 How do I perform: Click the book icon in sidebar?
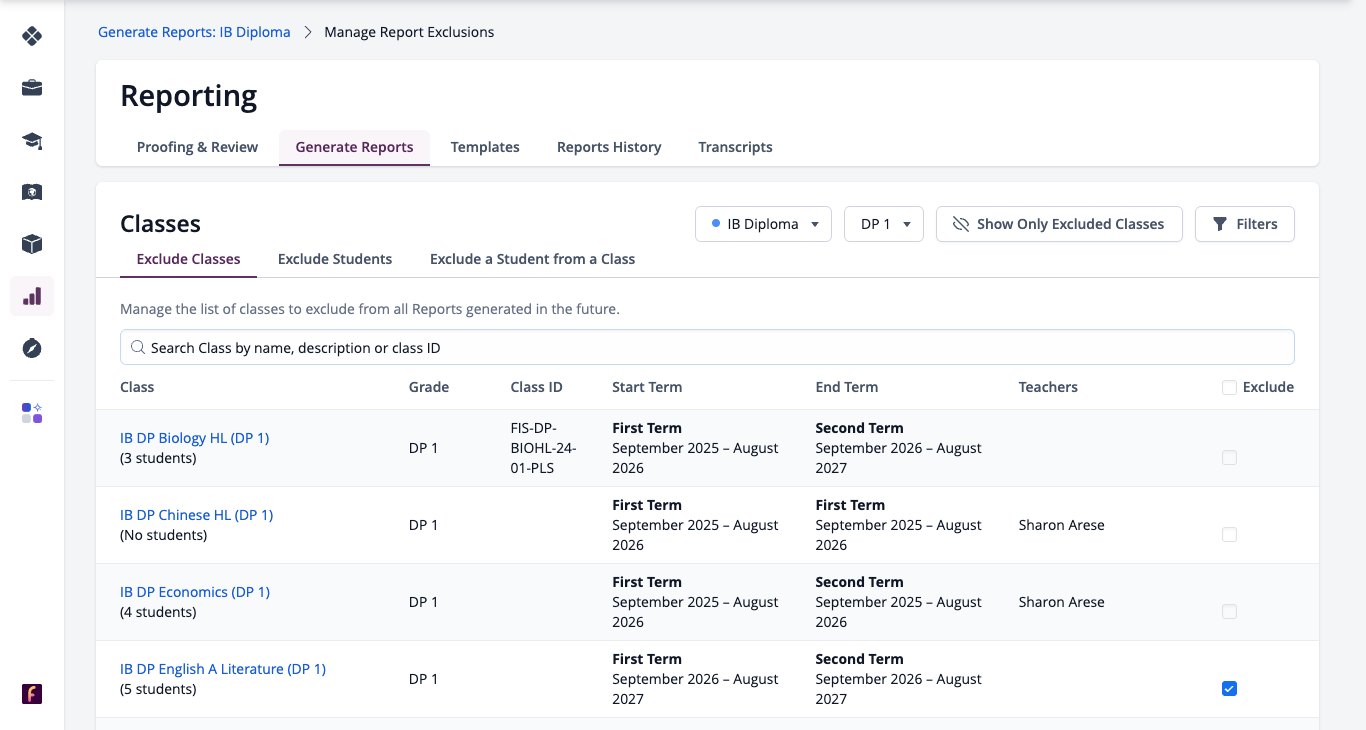click(32, 192)
